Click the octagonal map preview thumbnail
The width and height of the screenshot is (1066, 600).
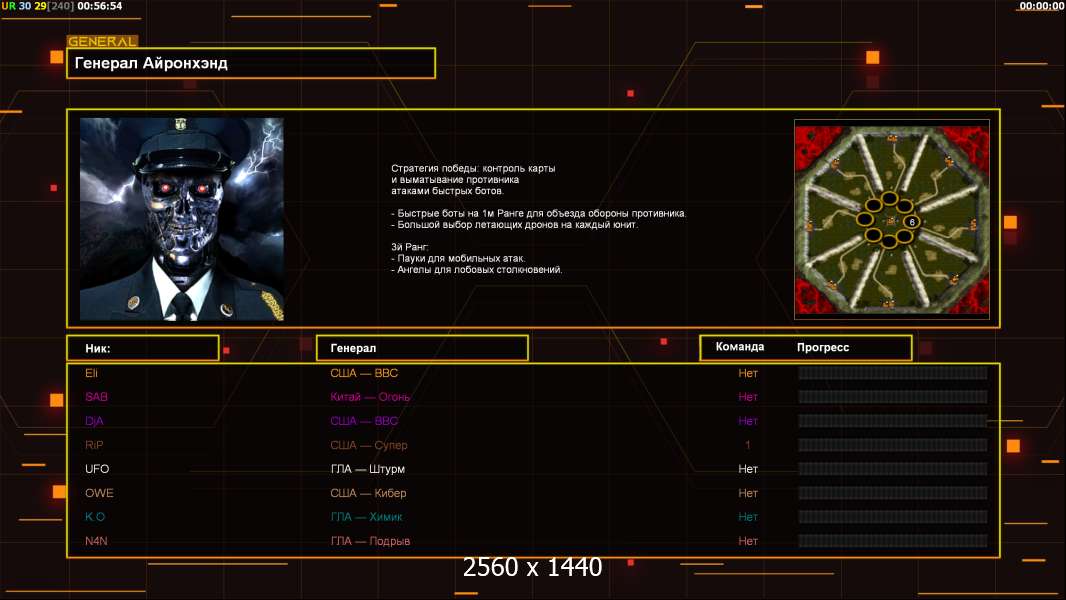tap(892, 219)
